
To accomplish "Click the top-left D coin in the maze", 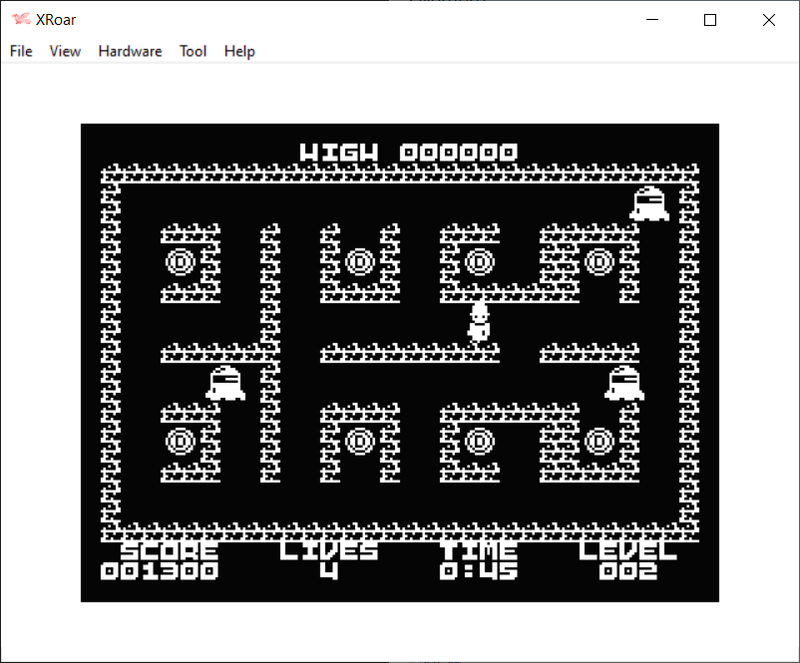I will (x=180, y=262).
